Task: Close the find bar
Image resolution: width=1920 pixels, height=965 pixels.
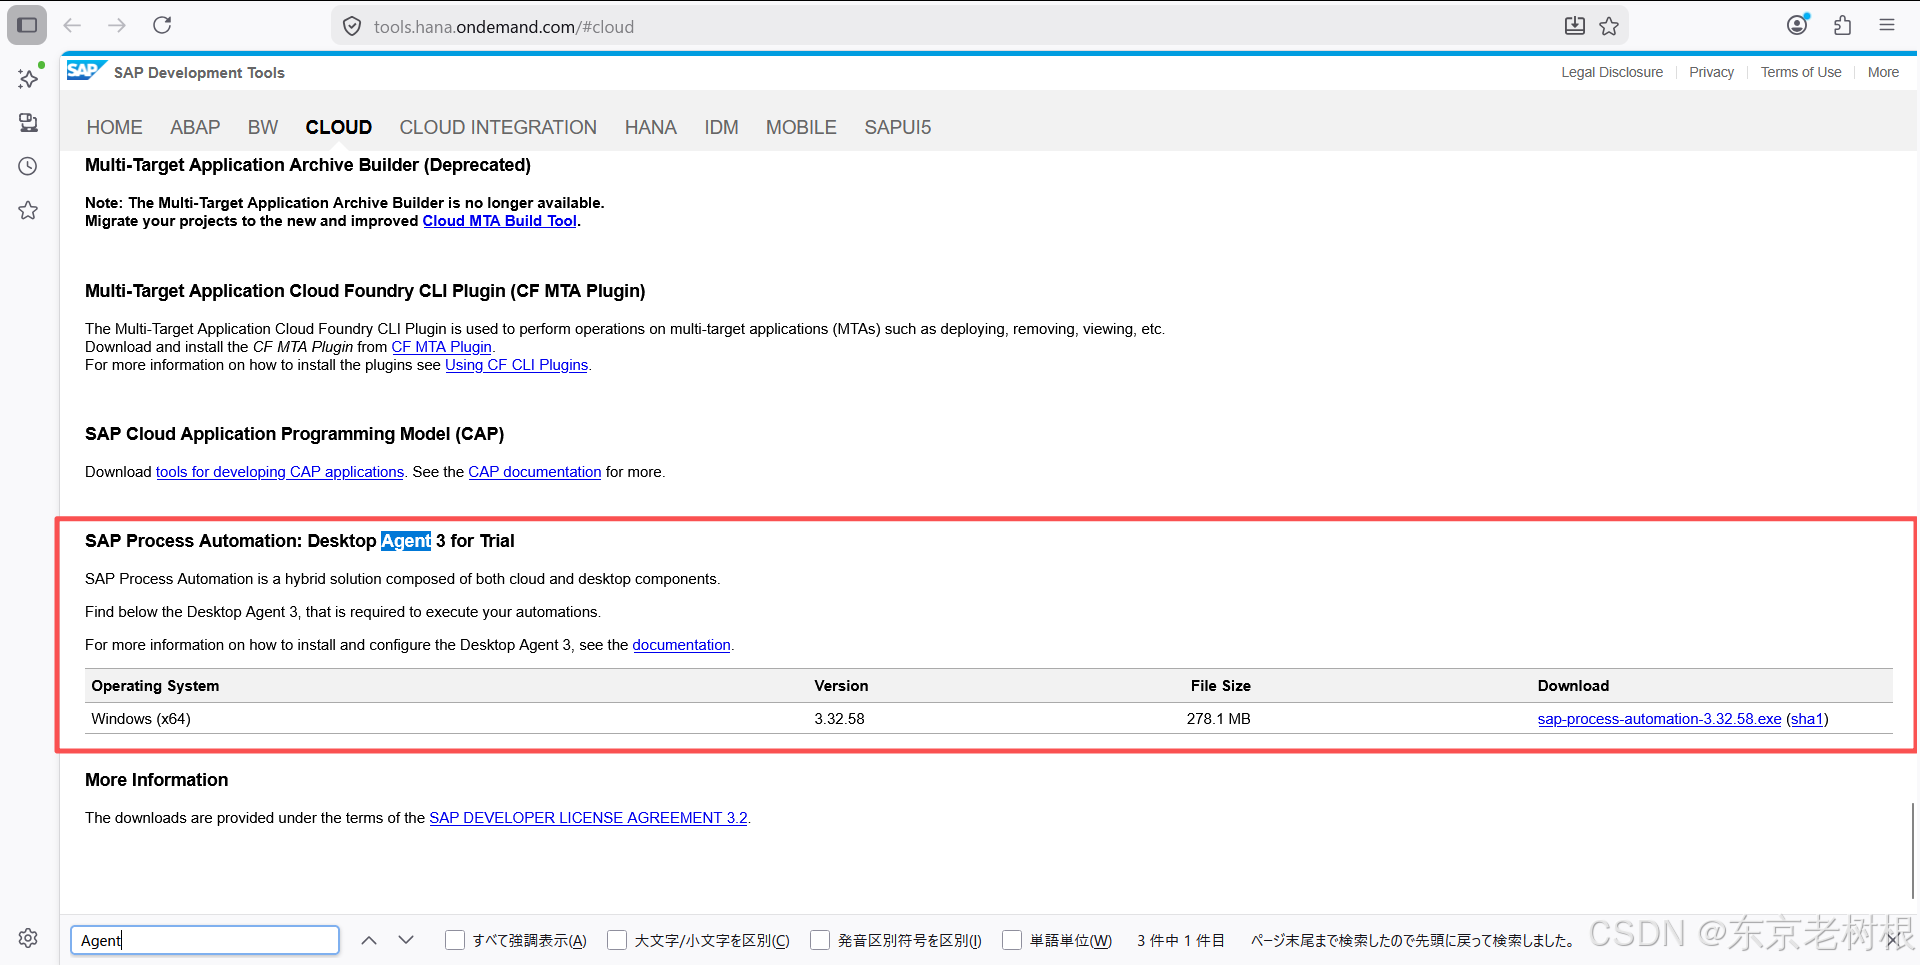Action: tap(1893, 940)
